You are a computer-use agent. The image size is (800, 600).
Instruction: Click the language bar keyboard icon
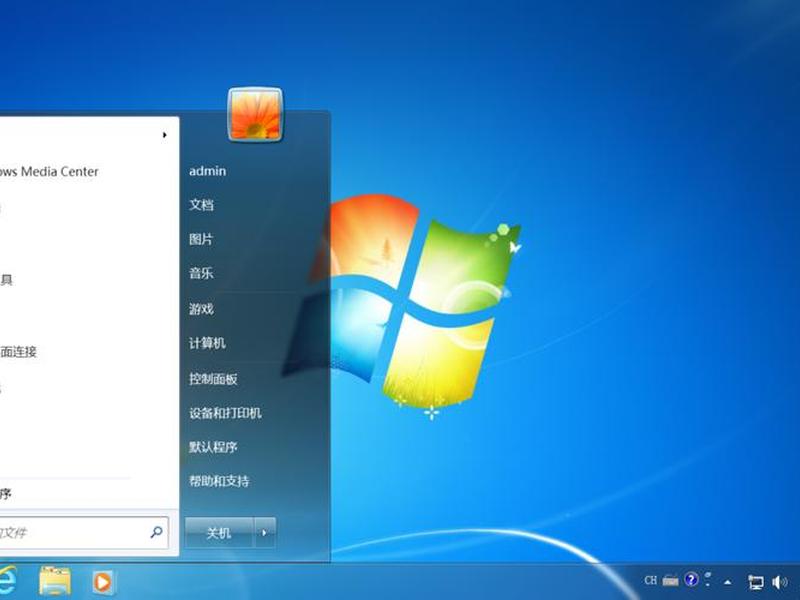coord(670,581)
